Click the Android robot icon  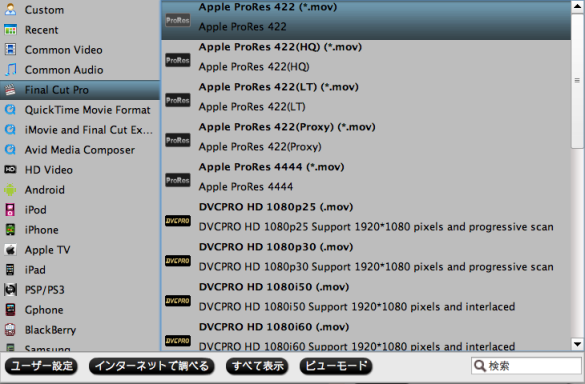point(10,190)
